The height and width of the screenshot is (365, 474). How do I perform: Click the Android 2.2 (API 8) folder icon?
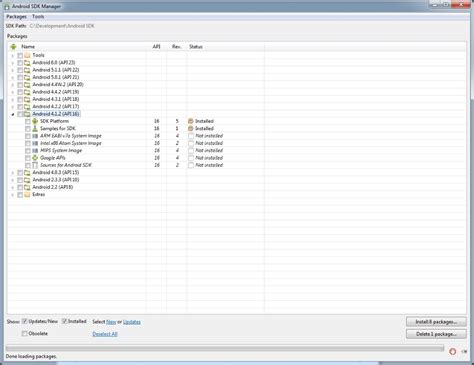(27, 187)
